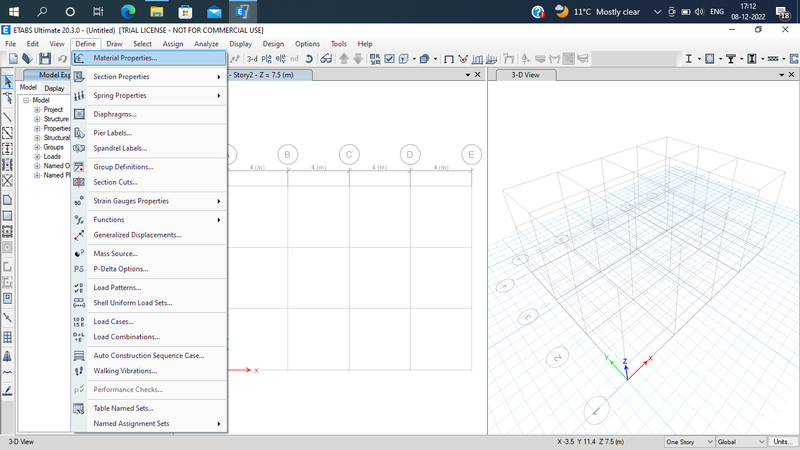This screenshot has height=450, width=800.
Task: Select the Draw Floor polygon tool
Action: (x=8, y=200)
